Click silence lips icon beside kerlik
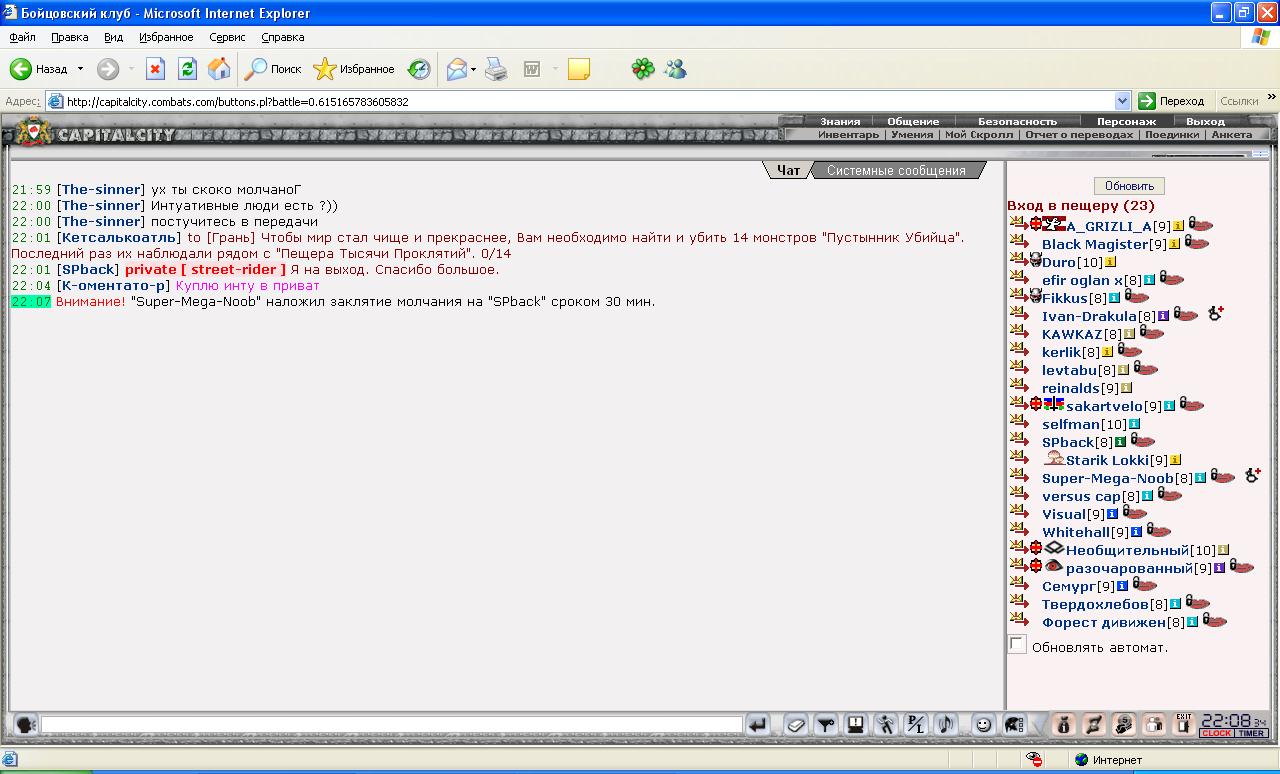This screenshot has height=774, width=1280. pos(1129,351)
